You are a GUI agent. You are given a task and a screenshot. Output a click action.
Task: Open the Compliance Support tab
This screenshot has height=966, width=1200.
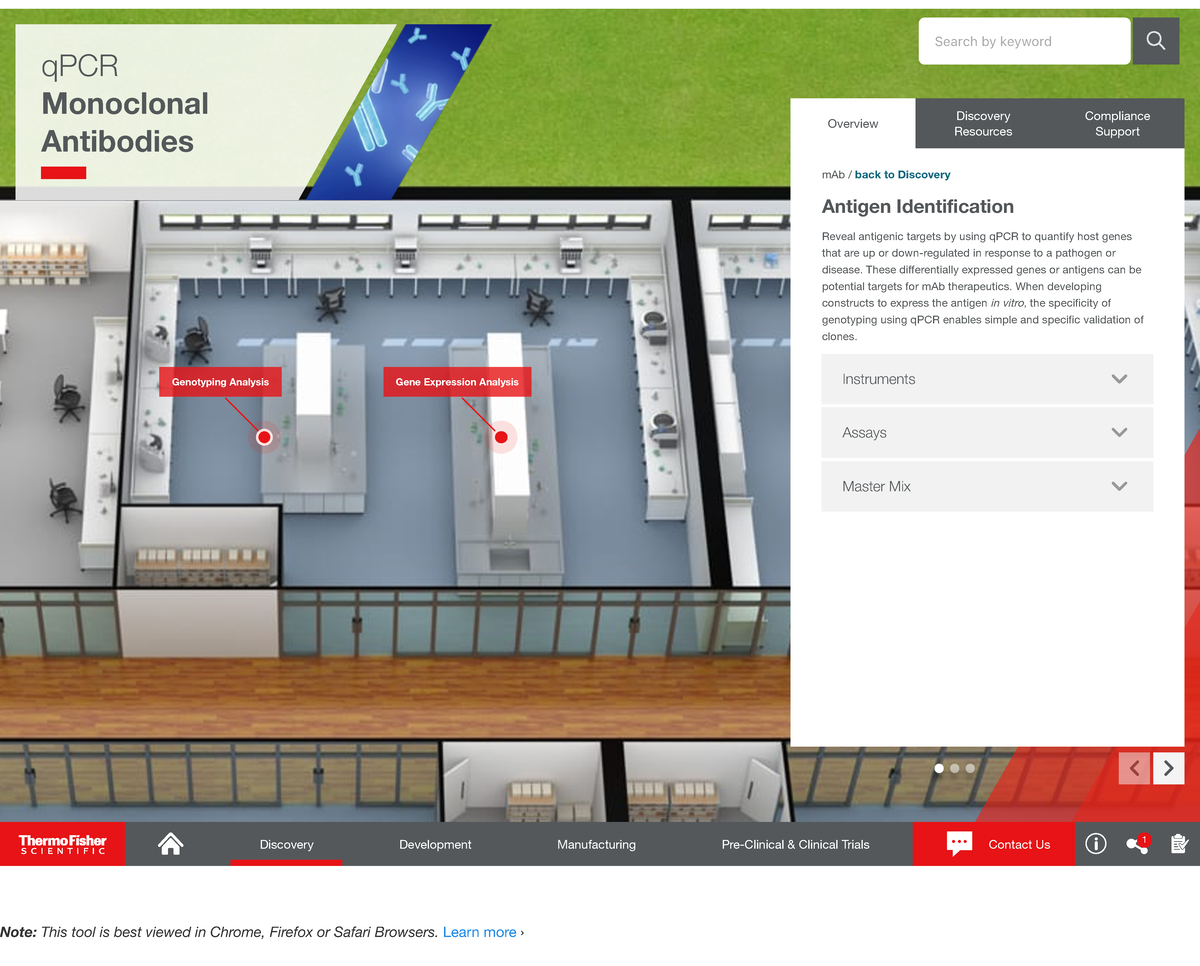point(1117,124)
